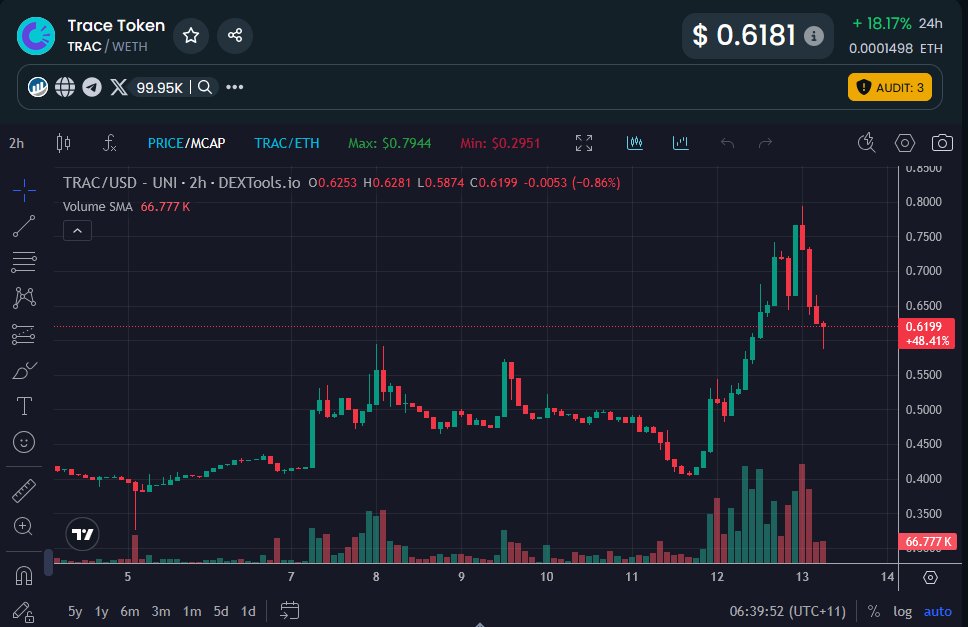Open the AUDIT: 3 badge
The height and width of the screenshot is (627, 968).
pyautogui.click(x=890, y=88)
